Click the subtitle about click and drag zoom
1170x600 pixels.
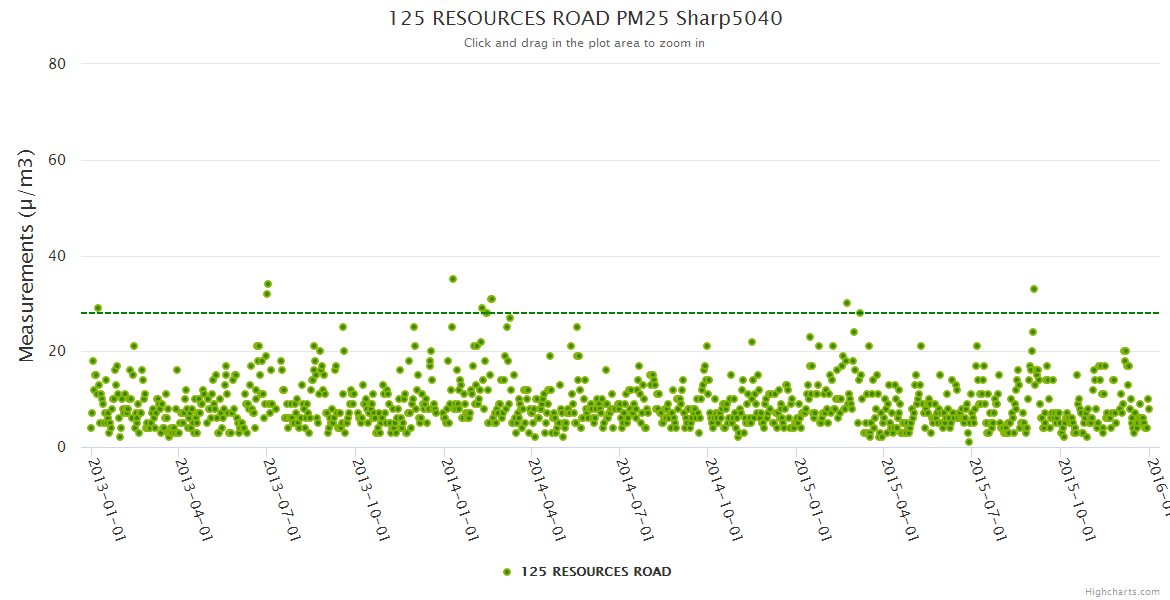[584, 43]
